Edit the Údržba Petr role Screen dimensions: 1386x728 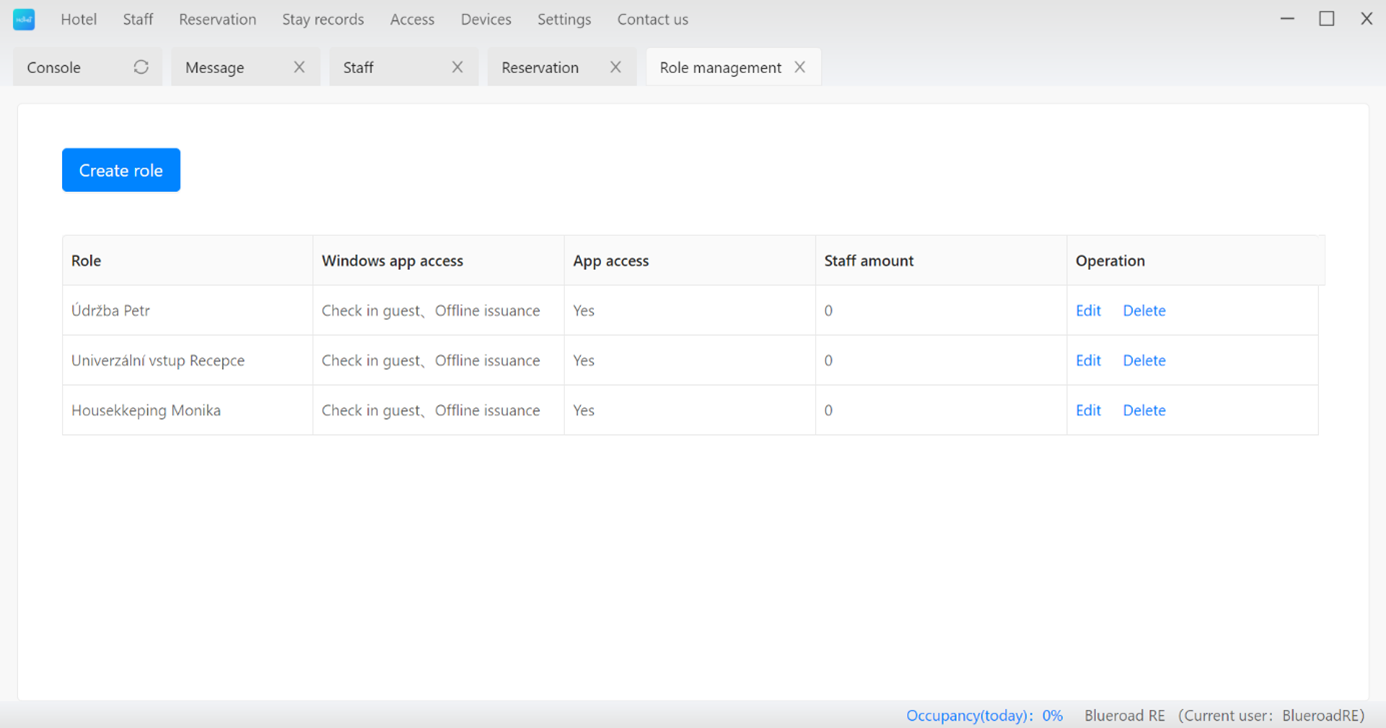point(1088,310)
